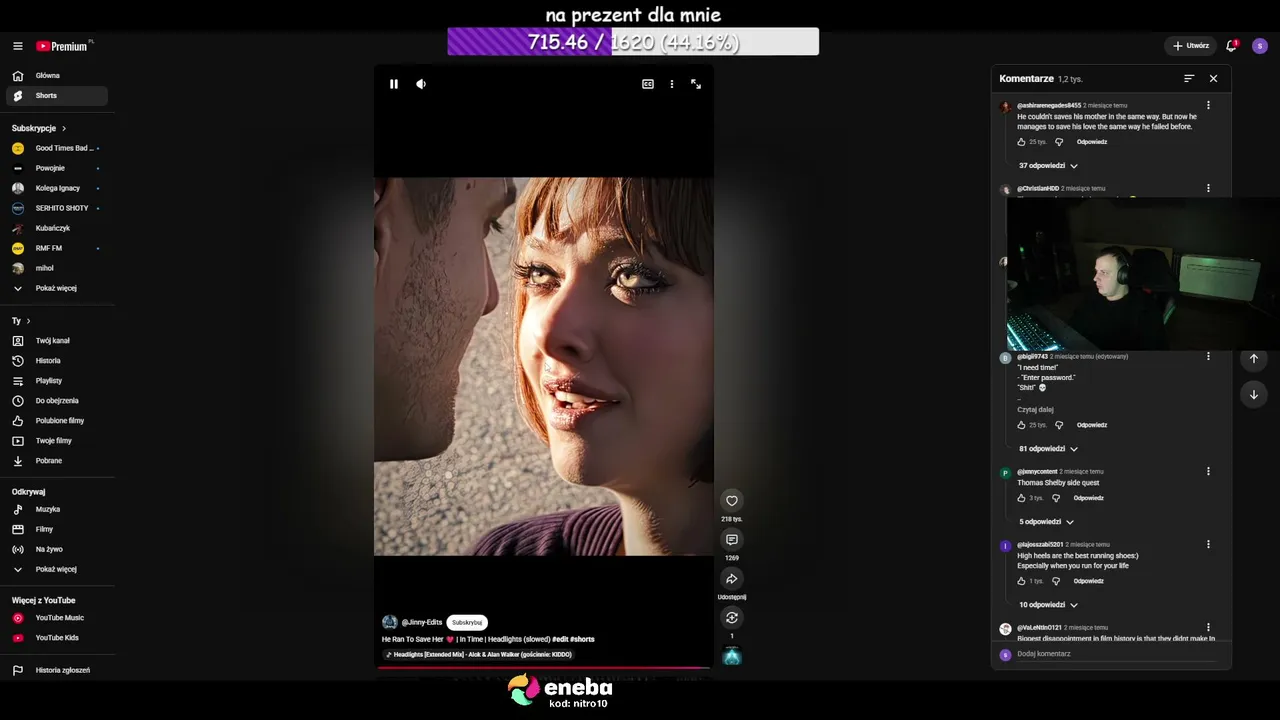Open Pobrane downloads
The height and width of the screenshot is (720, 1280).
57,461
